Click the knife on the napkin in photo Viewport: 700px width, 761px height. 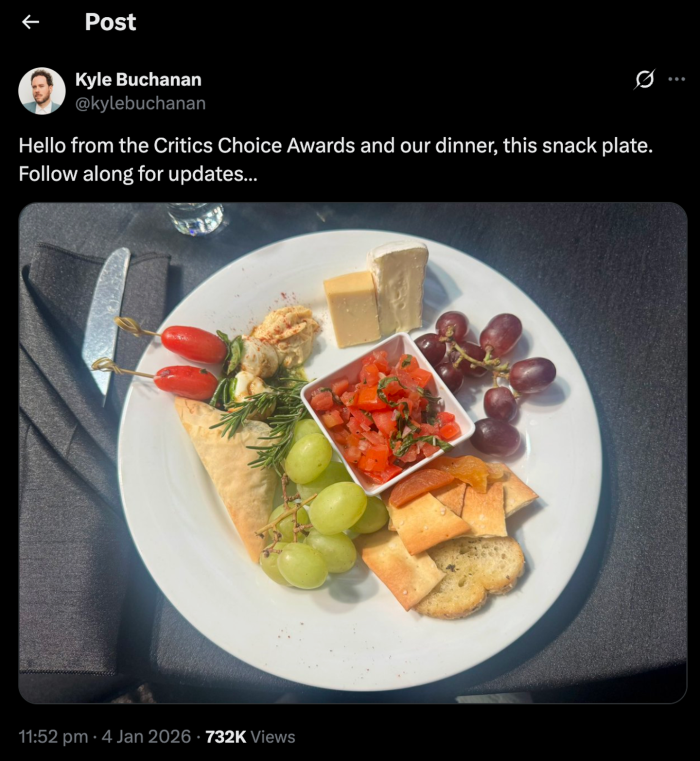point(106,324)
